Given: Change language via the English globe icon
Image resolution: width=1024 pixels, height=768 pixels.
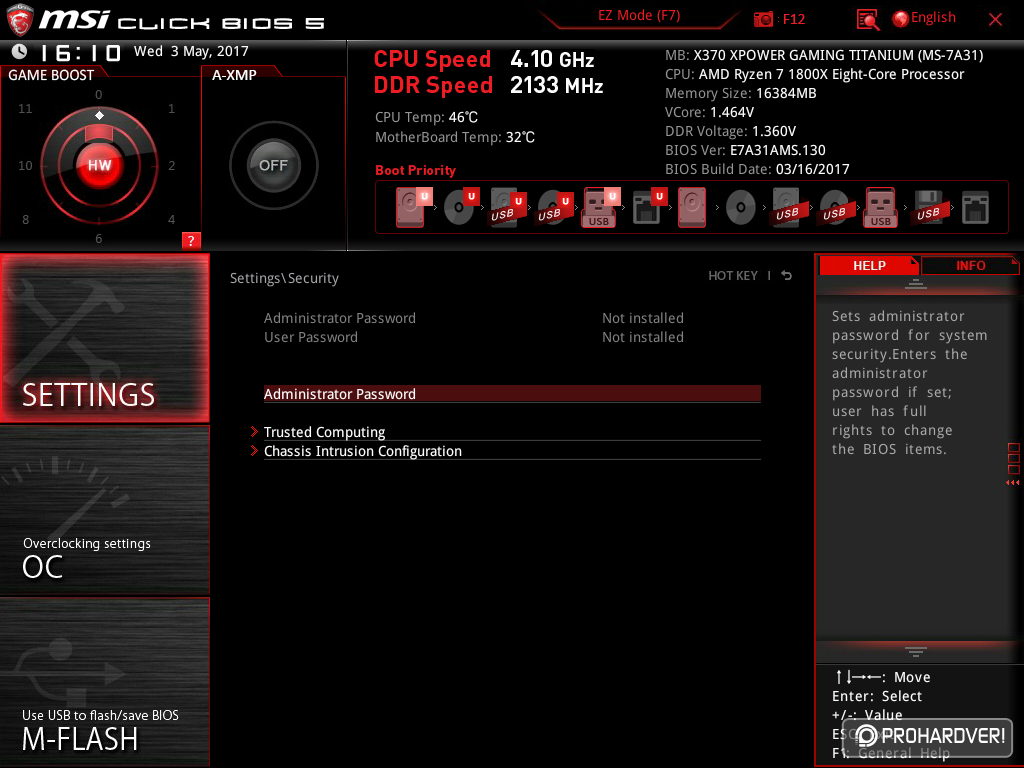Looking at the screenshot, I should point(901,19).
